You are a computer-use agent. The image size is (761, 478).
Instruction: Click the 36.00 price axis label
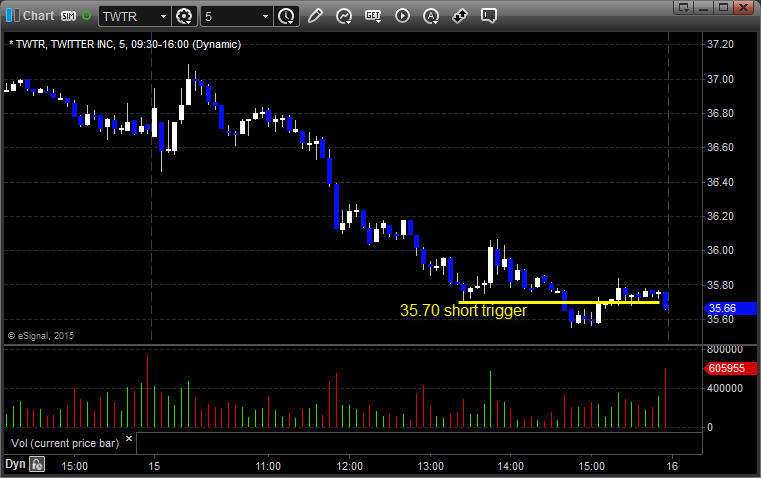pos(720,250)
